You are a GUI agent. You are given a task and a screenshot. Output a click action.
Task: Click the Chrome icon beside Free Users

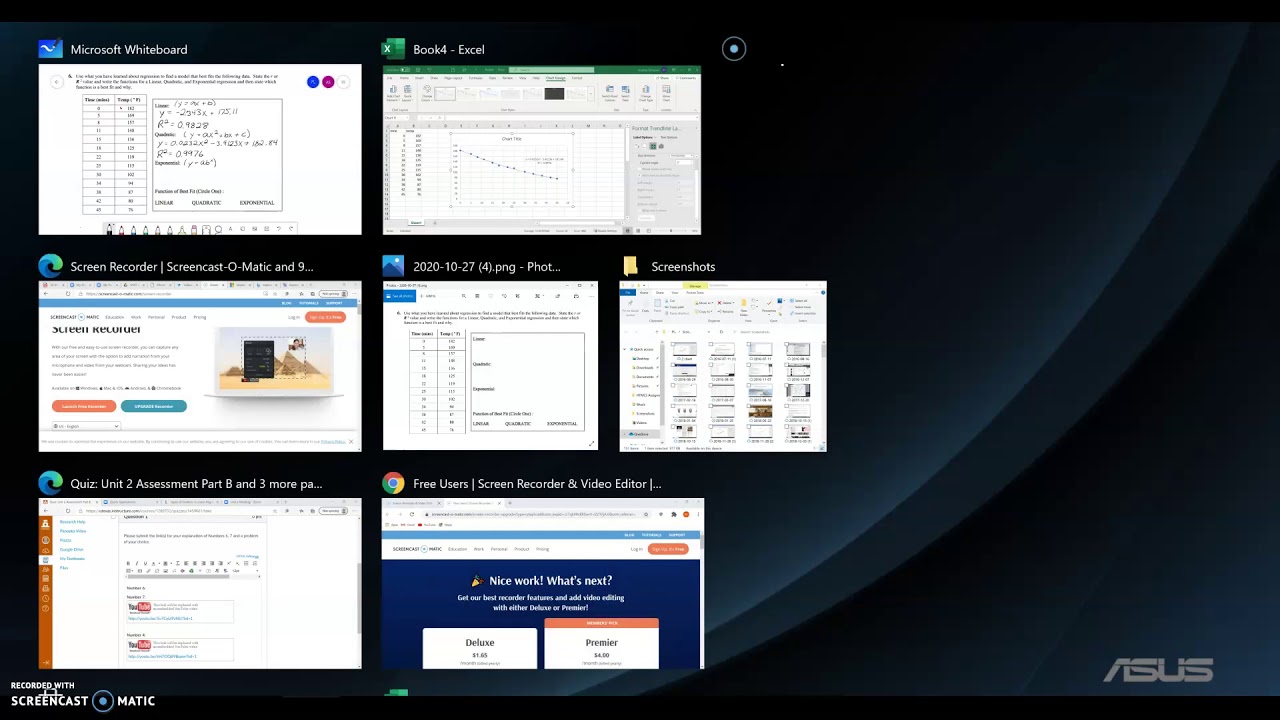[x=393, y=483]
